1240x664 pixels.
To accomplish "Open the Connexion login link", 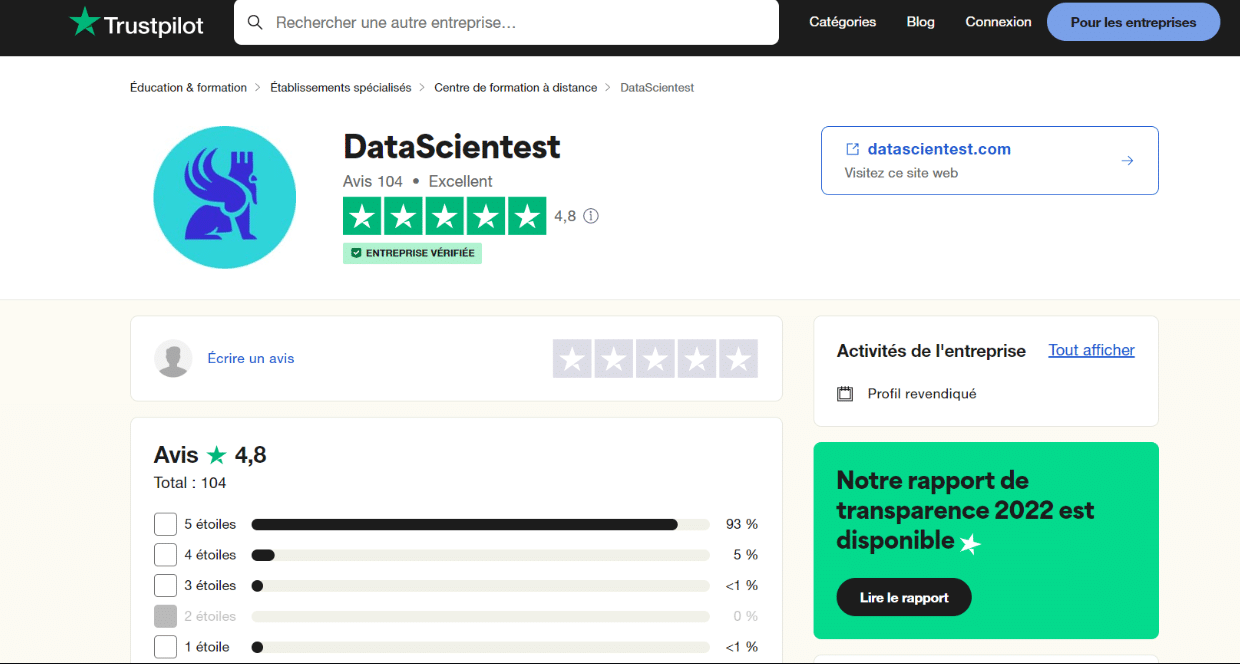I will [x=998, y=22].
